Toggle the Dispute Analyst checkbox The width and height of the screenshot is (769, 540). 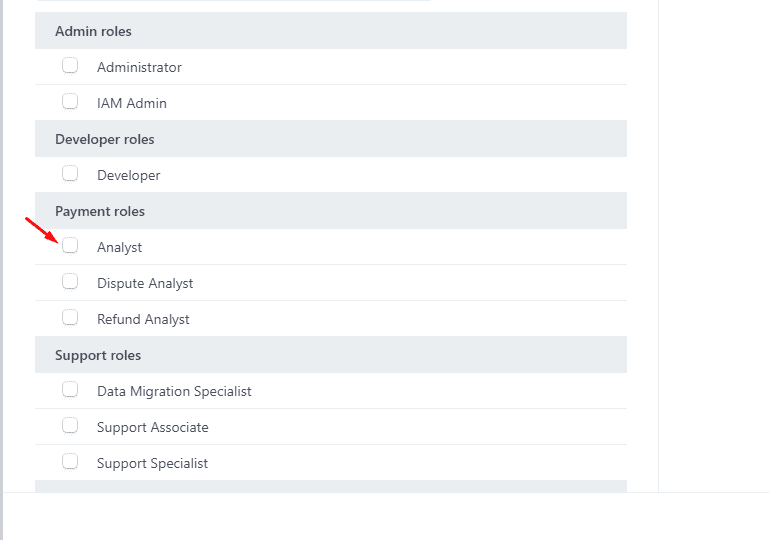pos(70,282)
